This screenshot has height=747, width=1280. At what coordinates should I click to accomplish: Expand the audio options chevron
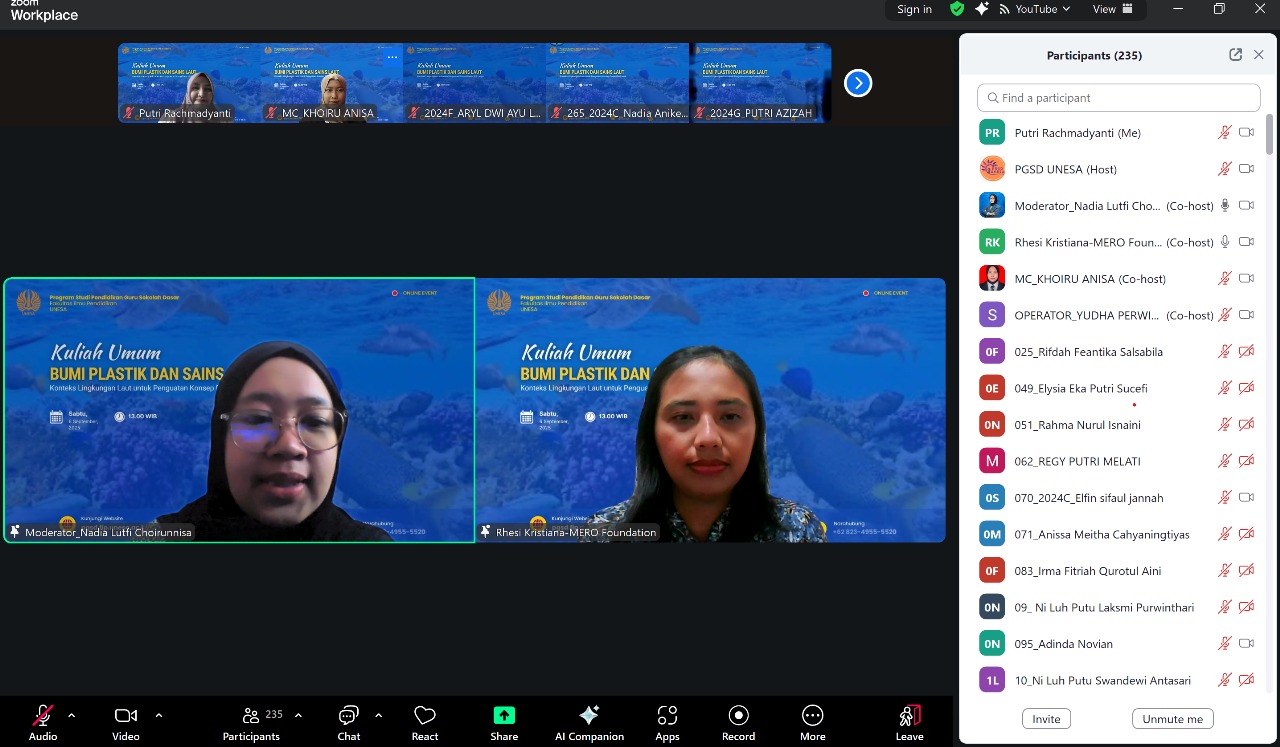71,715
